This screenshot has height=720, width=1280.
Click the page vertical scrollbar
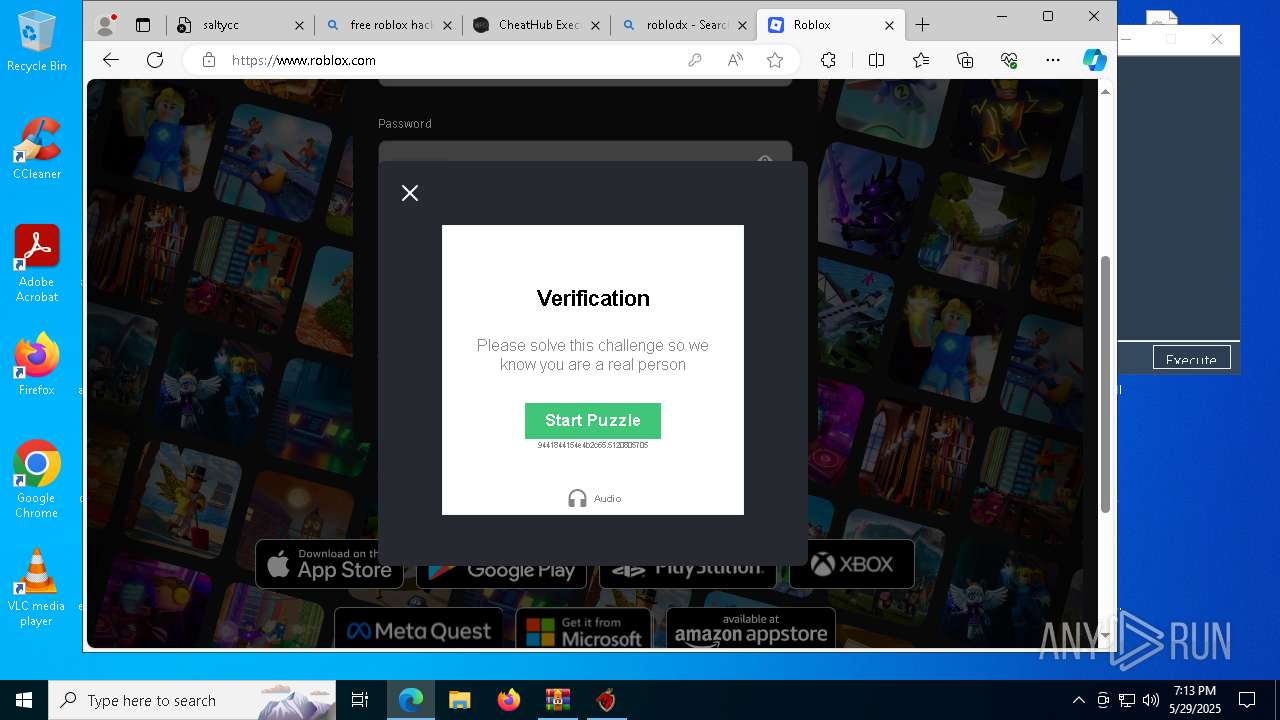coord(1105,385)
